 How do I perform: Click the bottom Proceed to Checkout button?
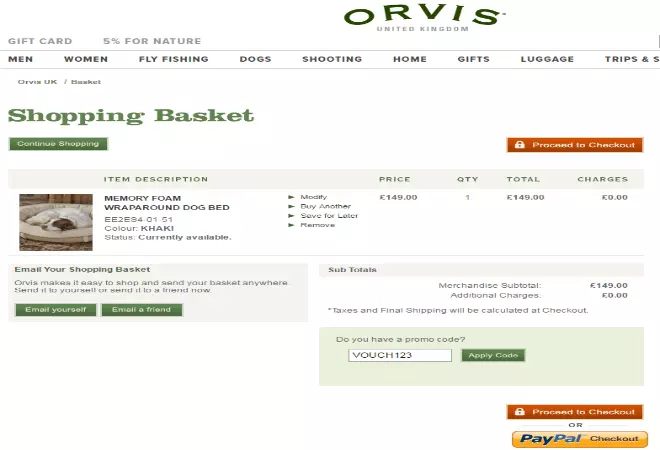(575, 412)
